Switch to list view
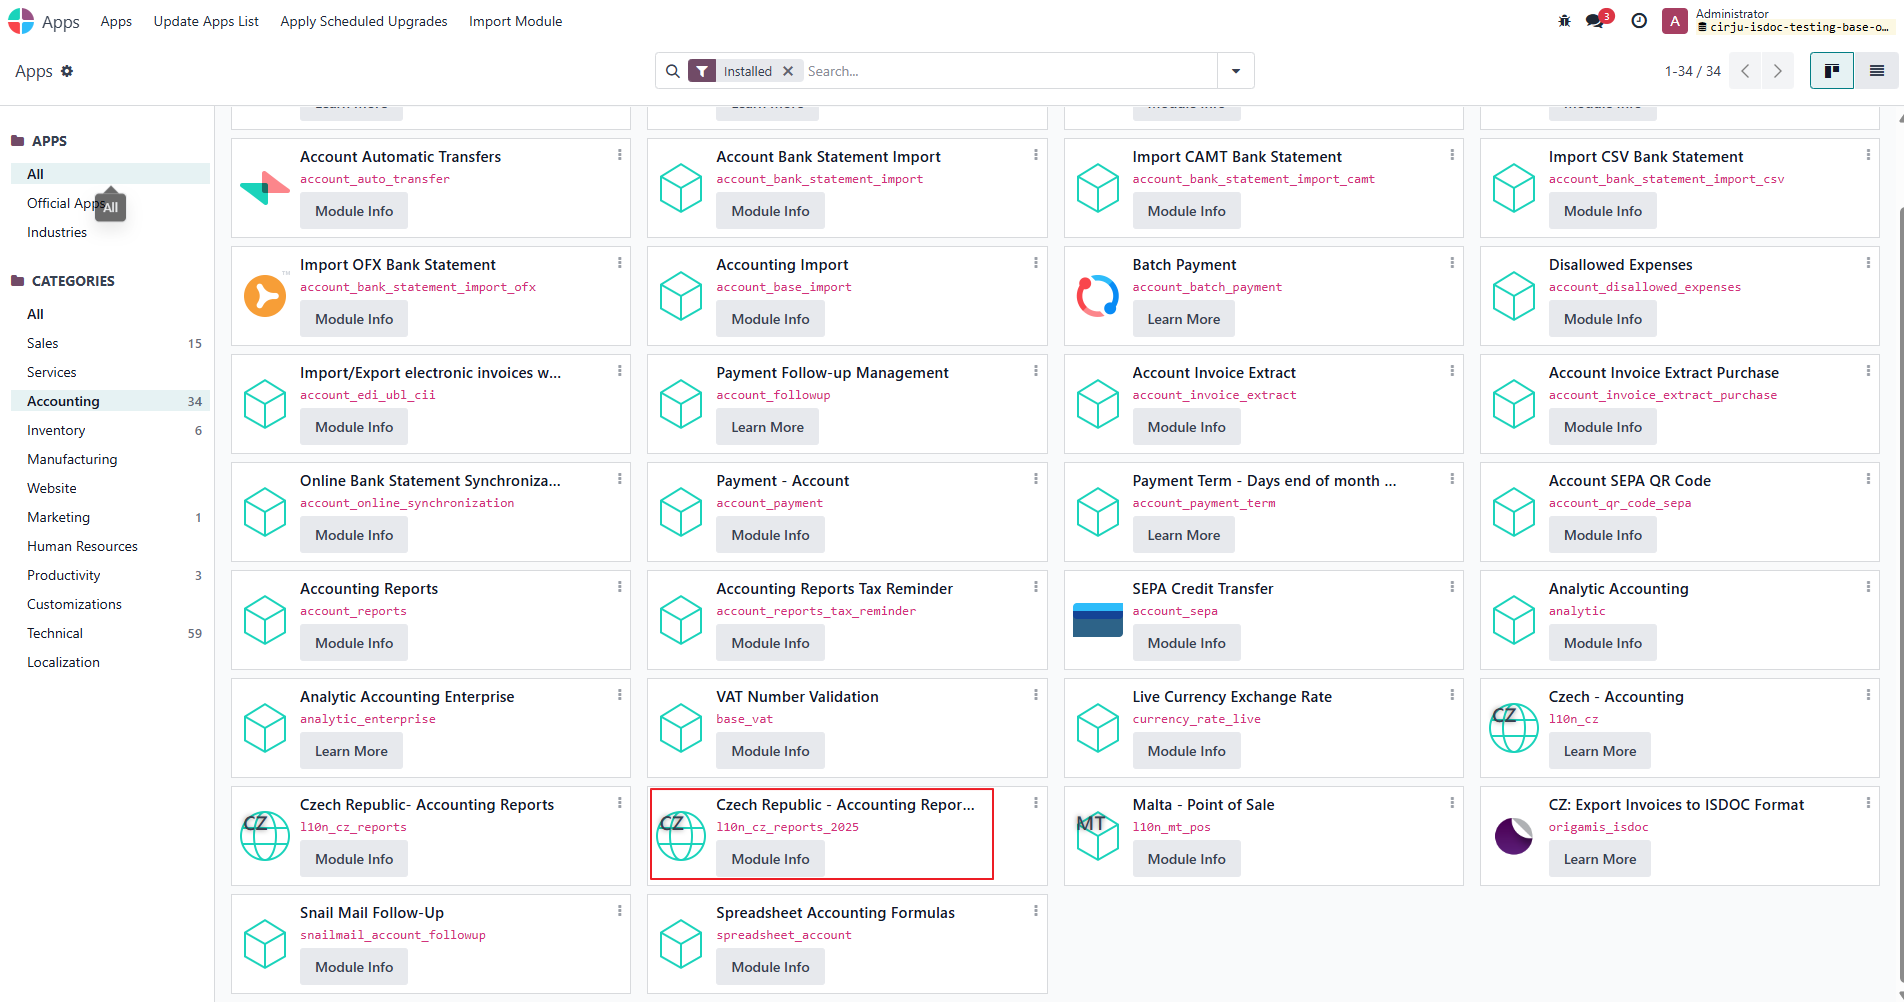This screenshot has height=1002, width=1904. (1876, 71)
